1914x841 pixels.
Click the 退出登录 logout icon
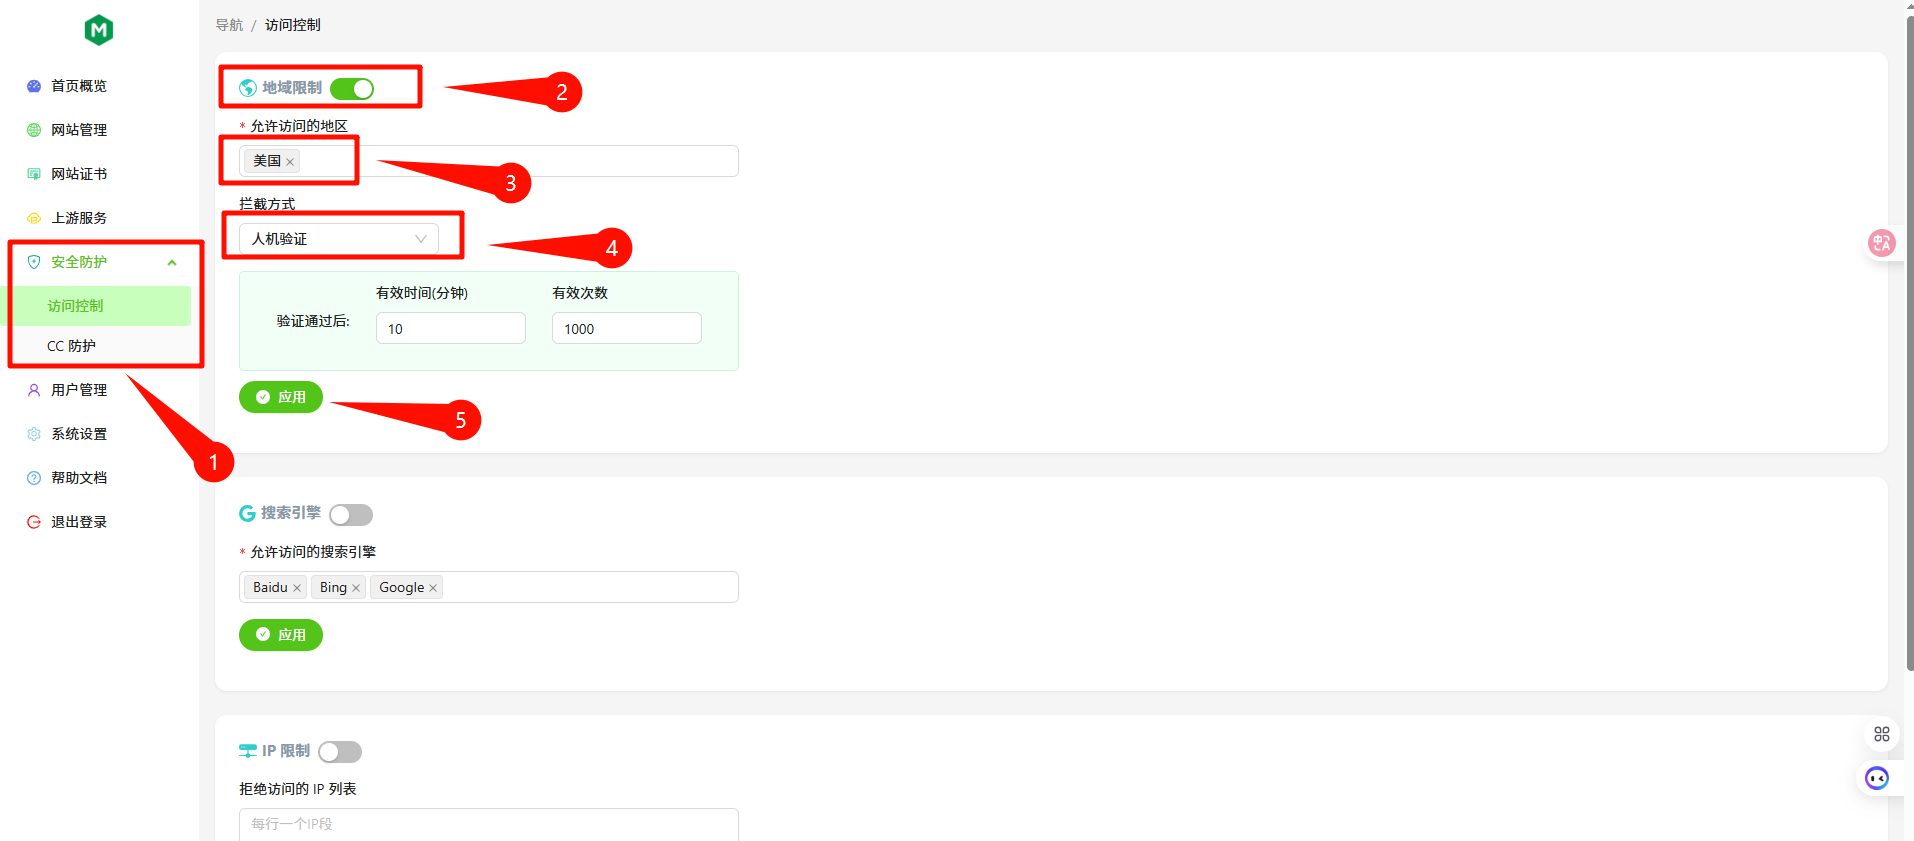(x=34, y=522)
